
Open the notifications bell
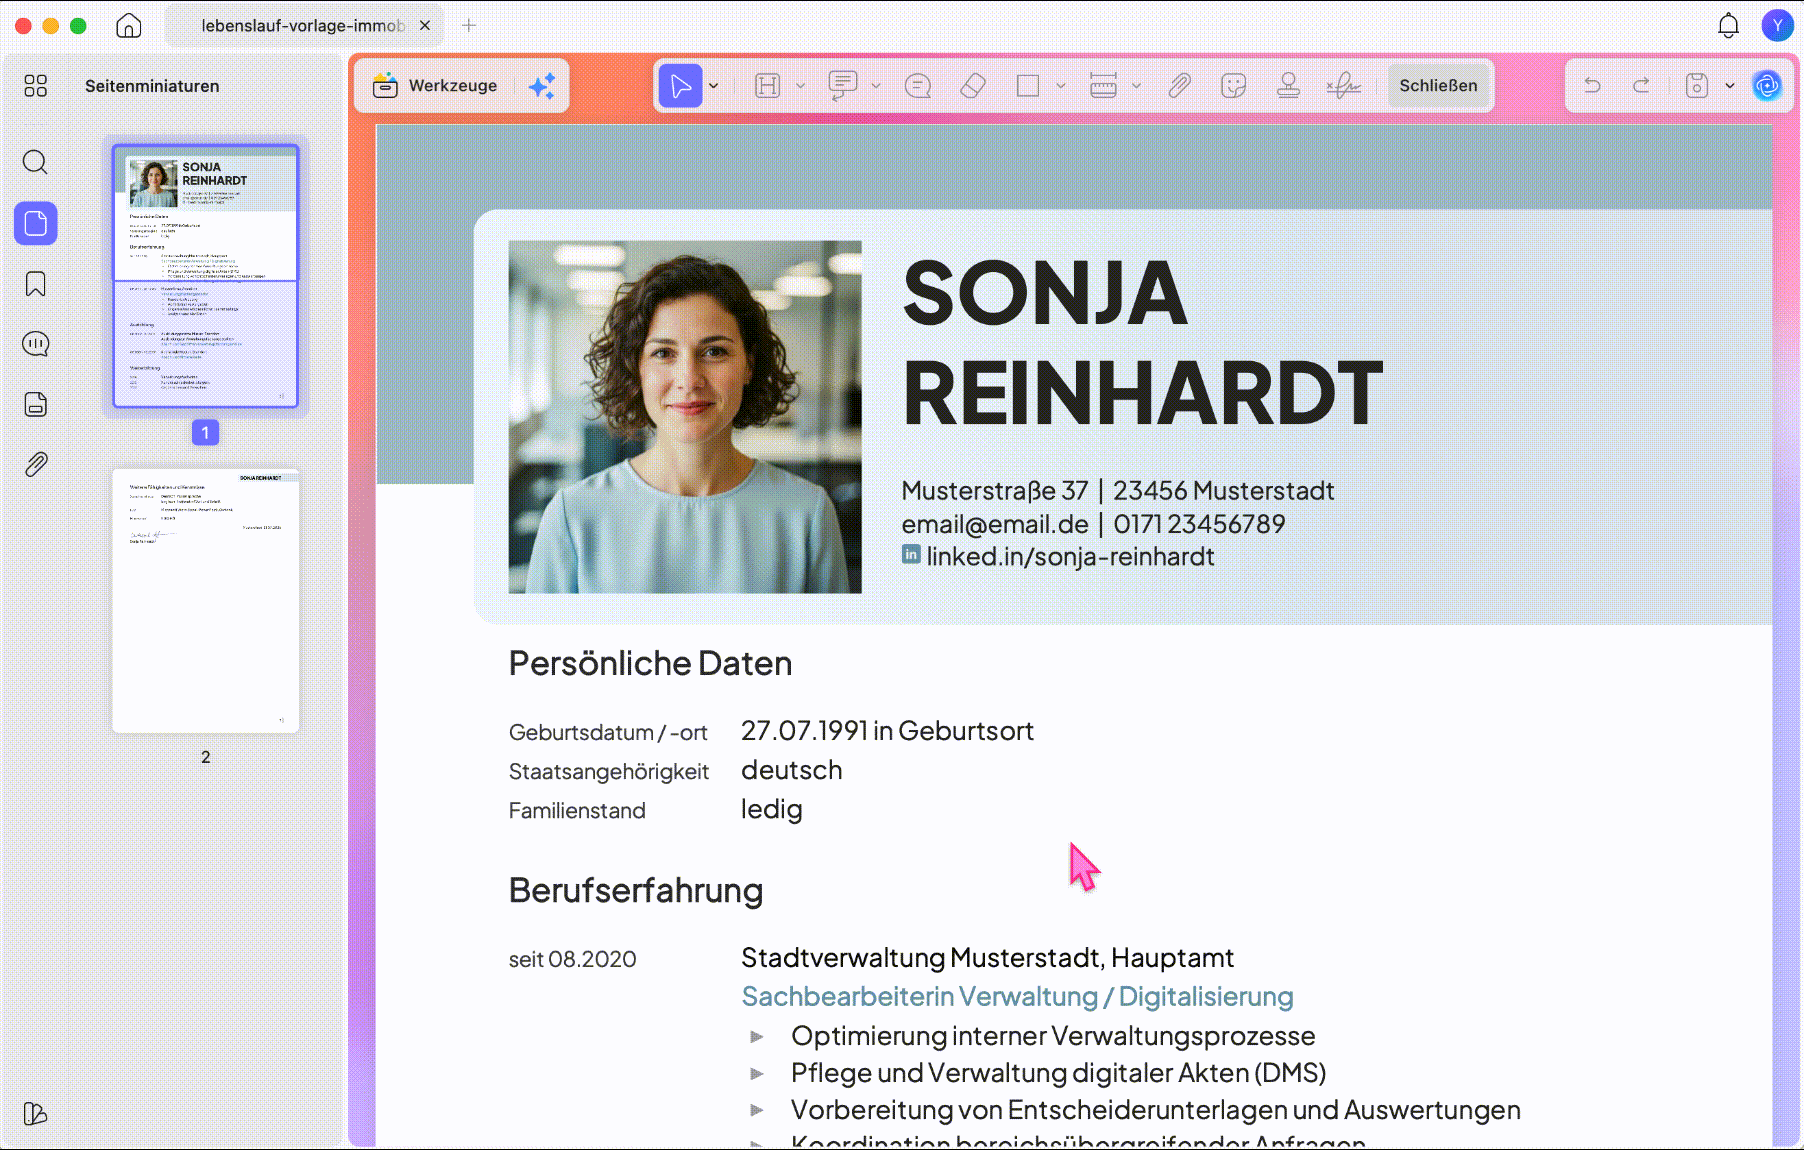tap(1728, 26)
